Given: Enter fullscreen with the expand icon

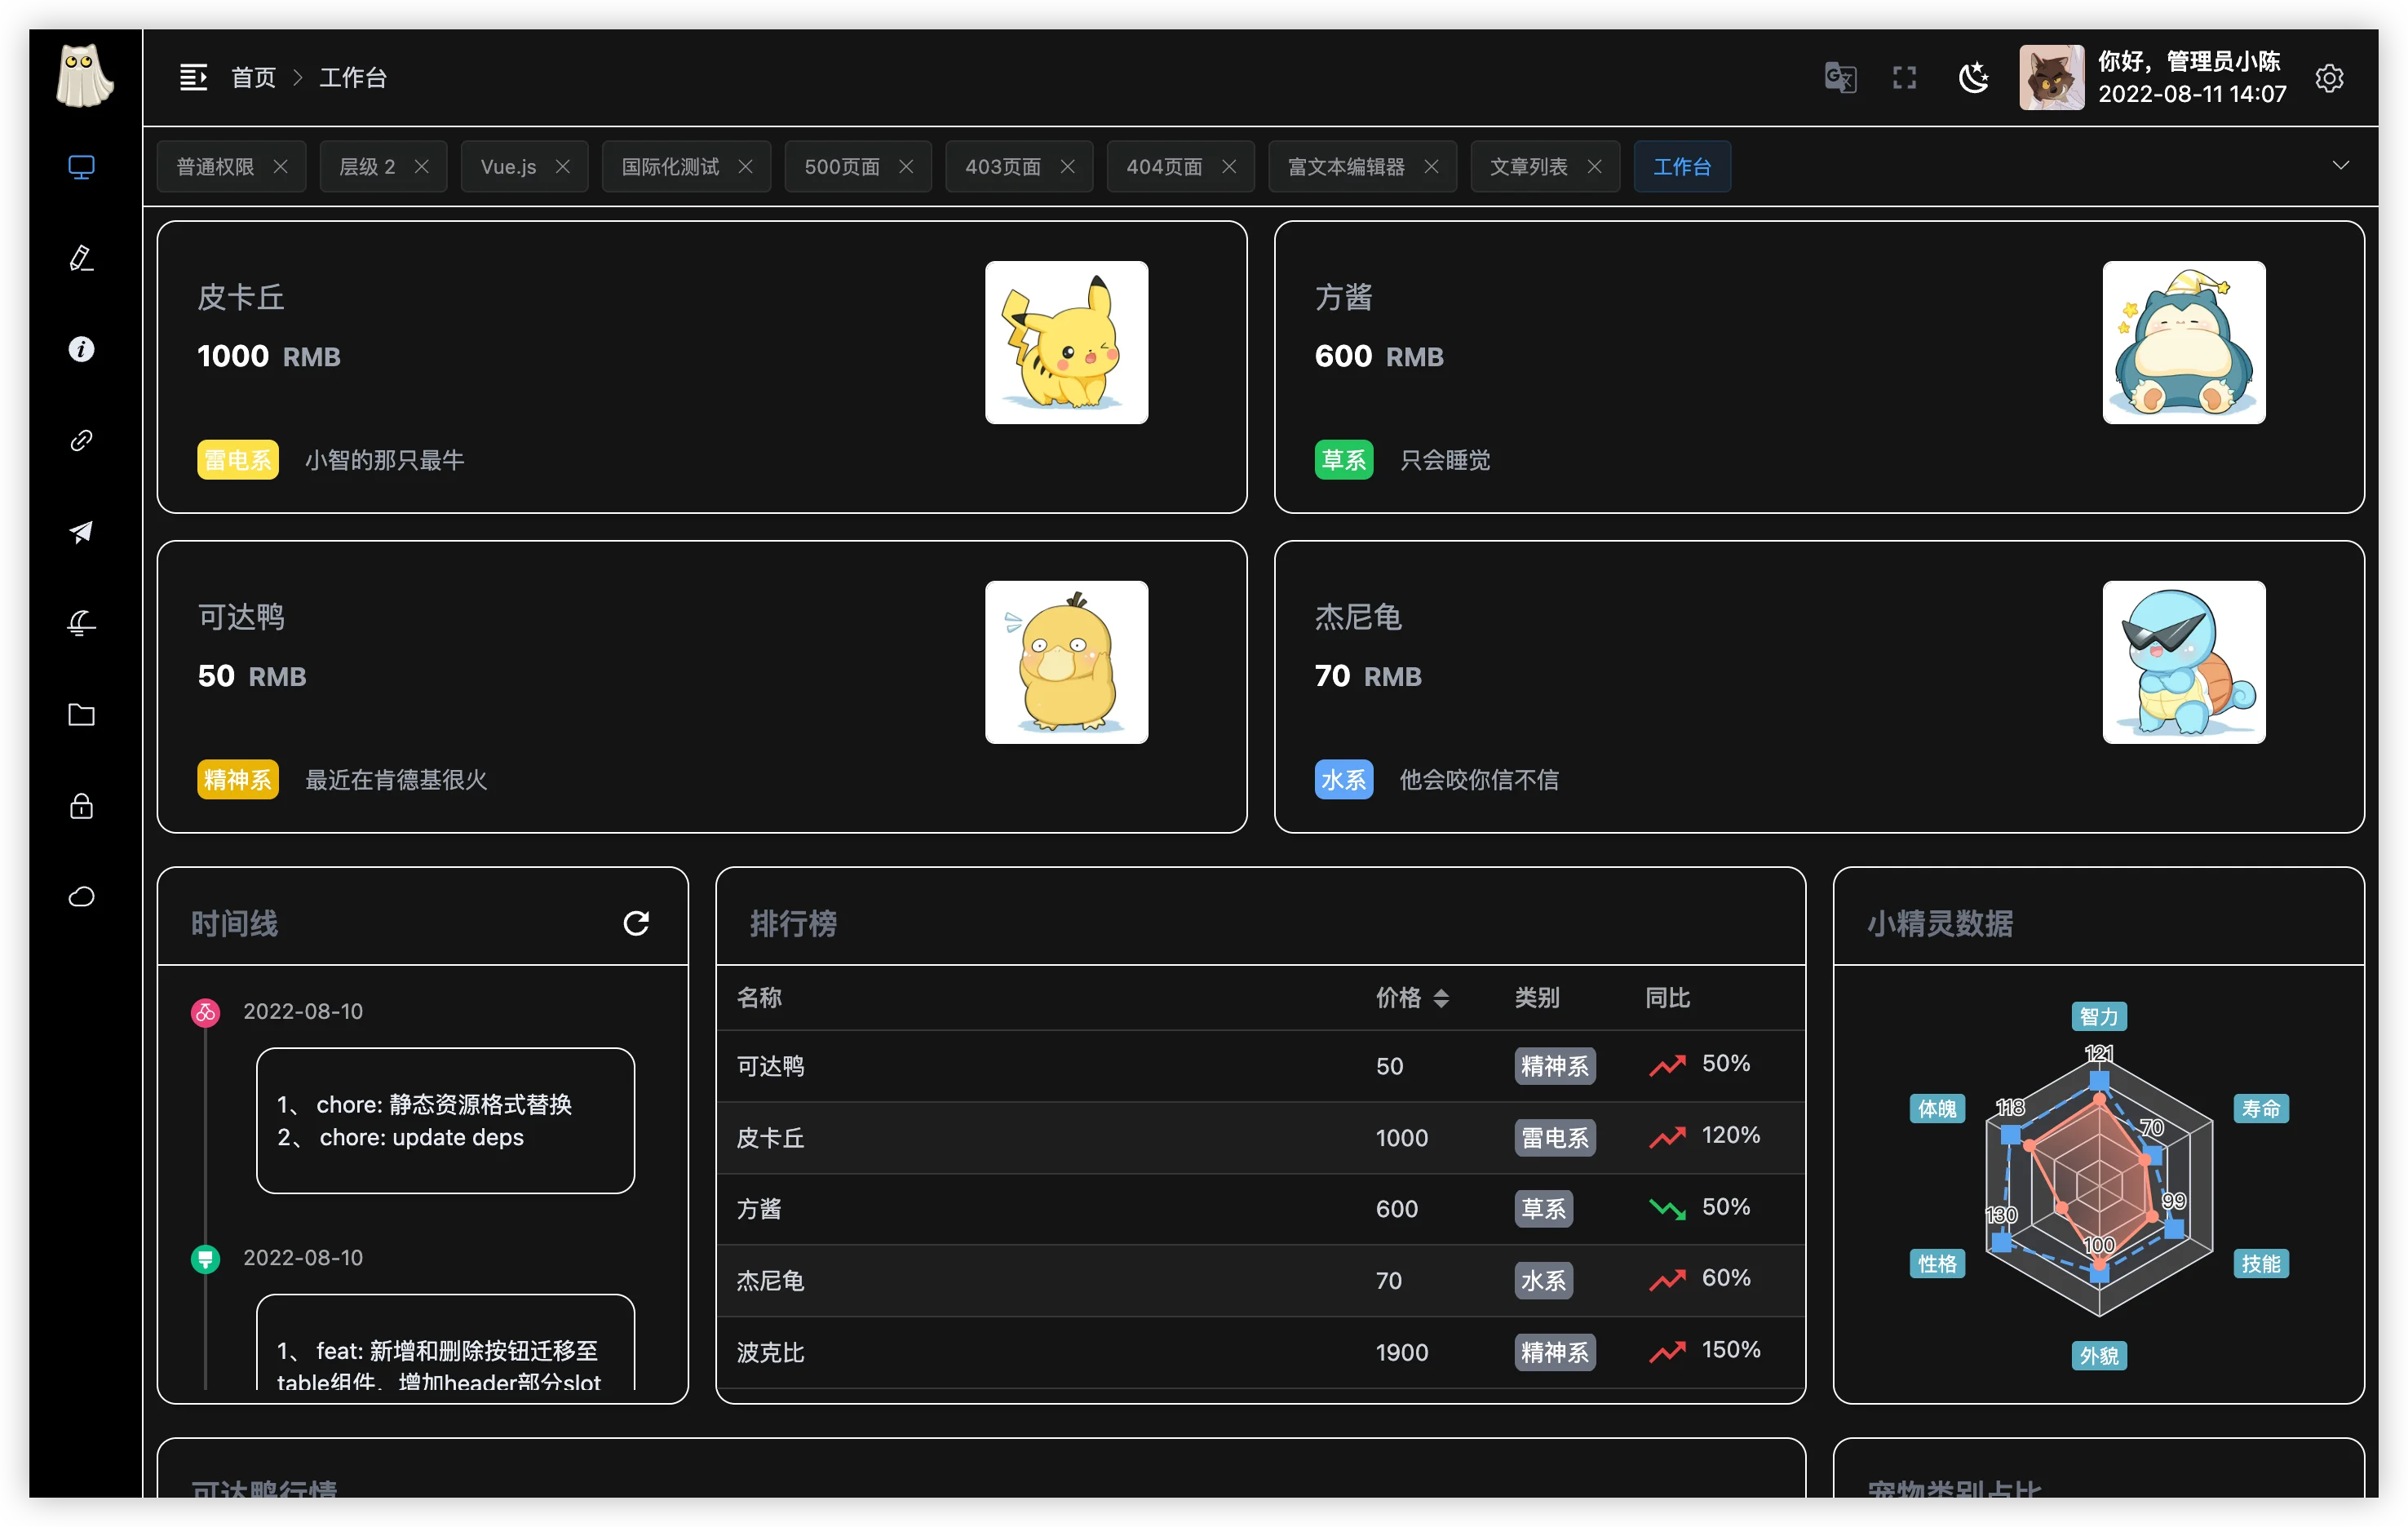Looking at the screenshot, I should 1904,78.
